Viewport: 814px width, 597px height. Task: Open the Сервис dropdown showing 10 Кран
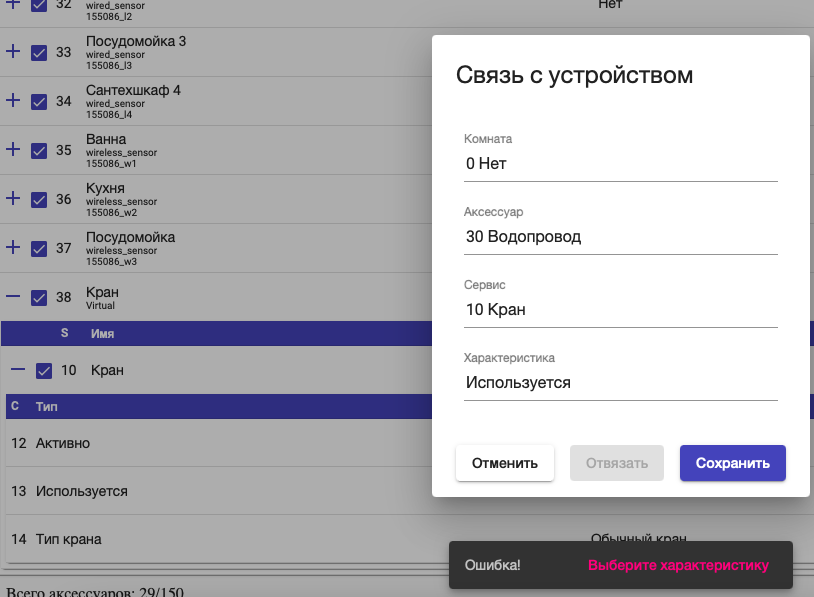click(x=620, y=309)
